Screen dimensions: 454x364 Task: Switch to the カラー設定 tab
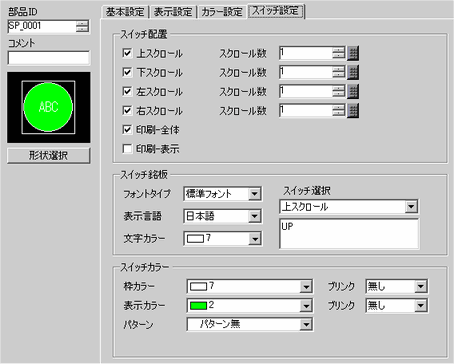(222, 12)
